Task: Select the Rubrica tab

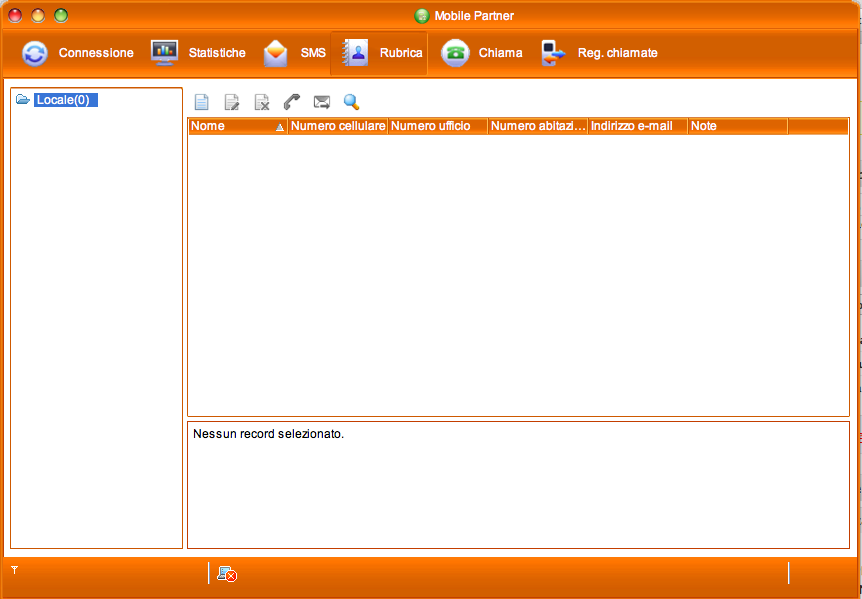Action: point(383,53)
